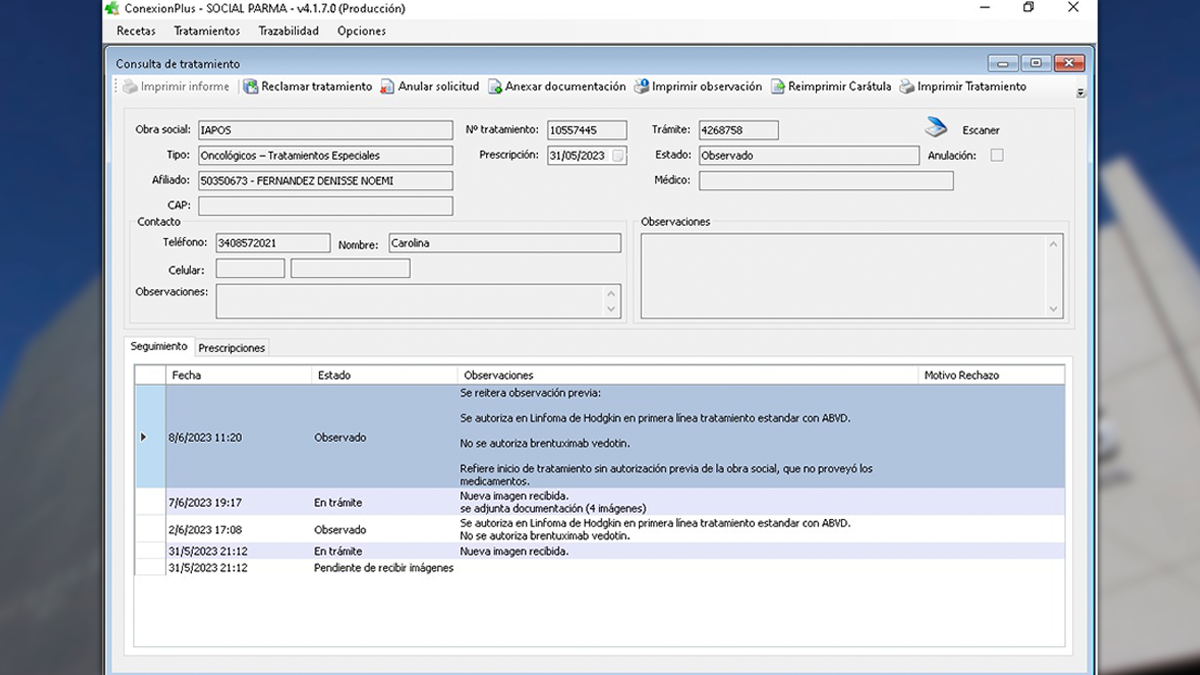Click the Teléfono input field

point(272,243)
